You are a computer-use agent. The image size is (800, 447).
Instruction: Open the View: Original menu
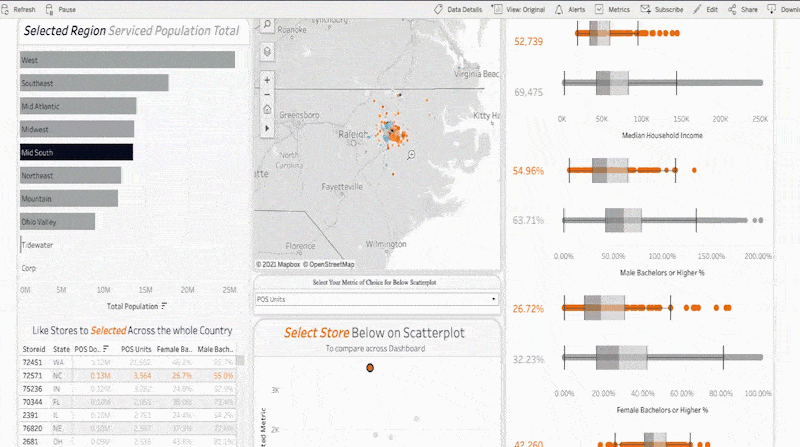tap(518, 9)
